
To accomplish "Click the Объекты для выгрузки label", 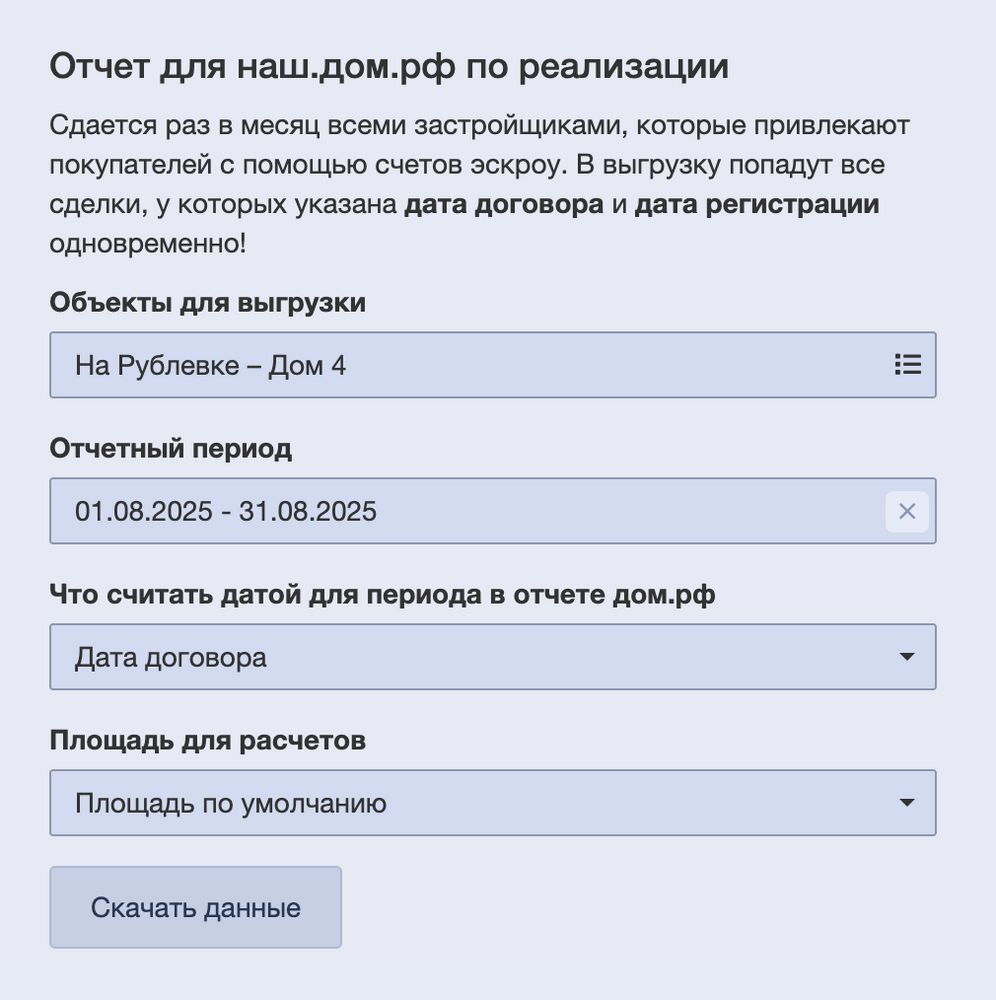I will point(207,303).
